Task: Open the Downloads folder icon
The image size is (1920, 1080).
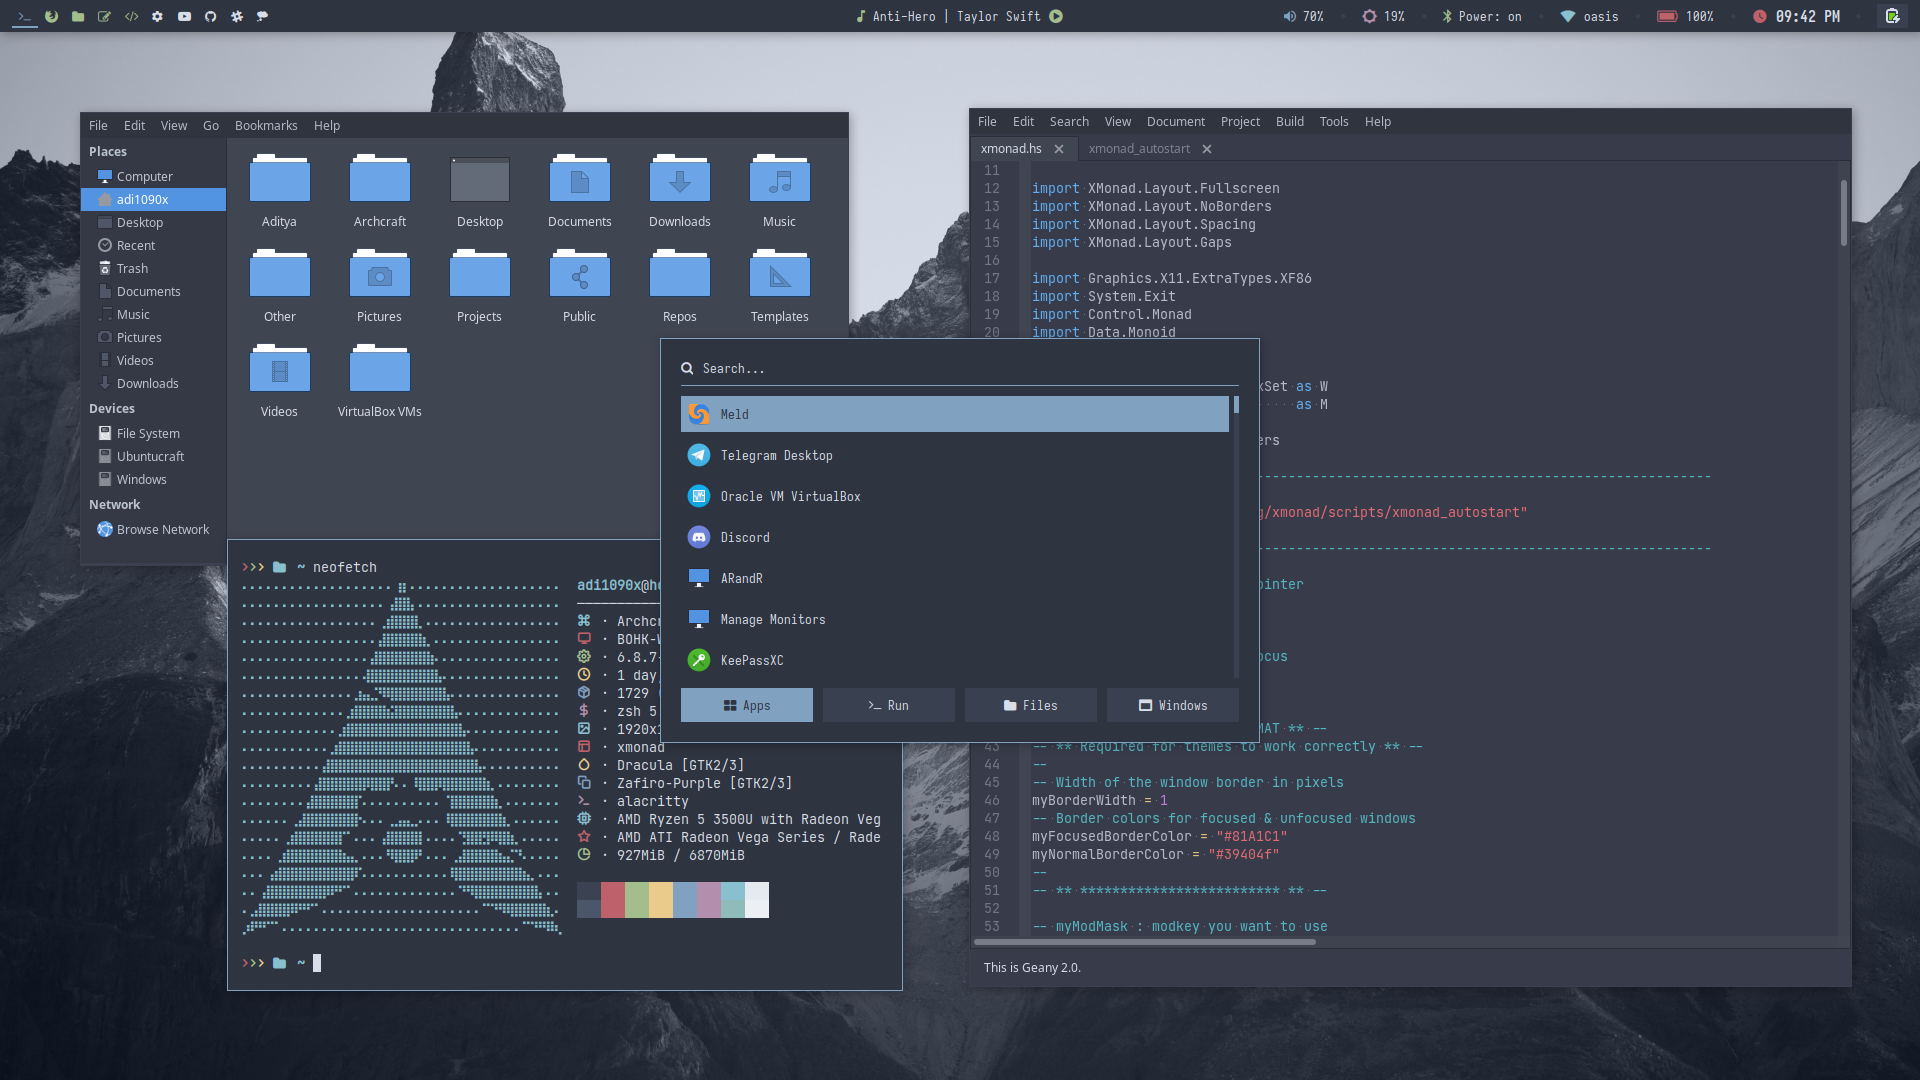Action: click(x=679, y=181)
